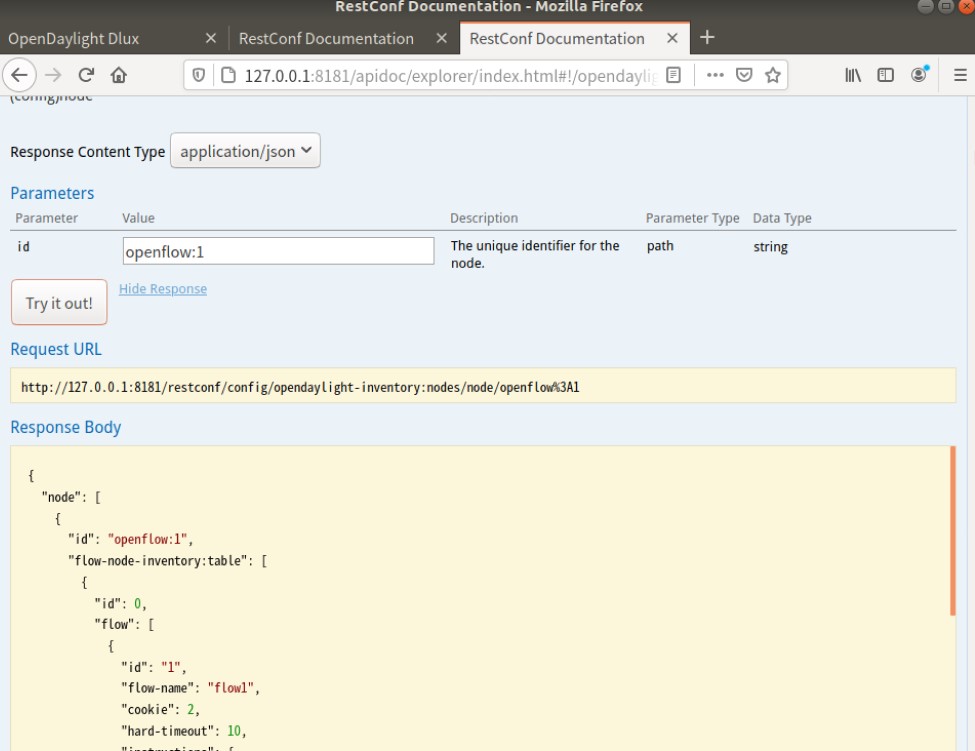The image size is (975, 751).
Task: Toggle Reader View icon in address bar
Action: coord(673,75)
